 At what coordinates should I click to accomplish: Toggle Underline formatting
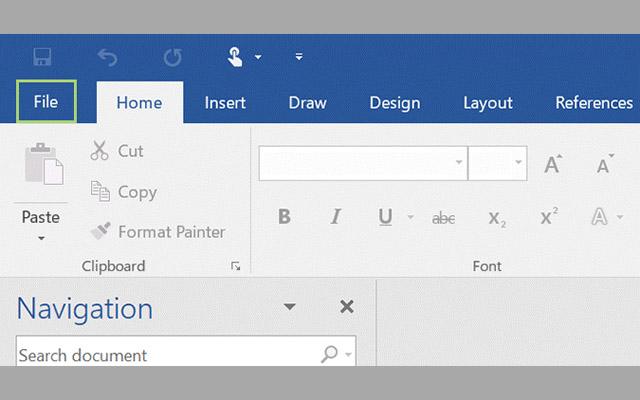tap(385, 217)
